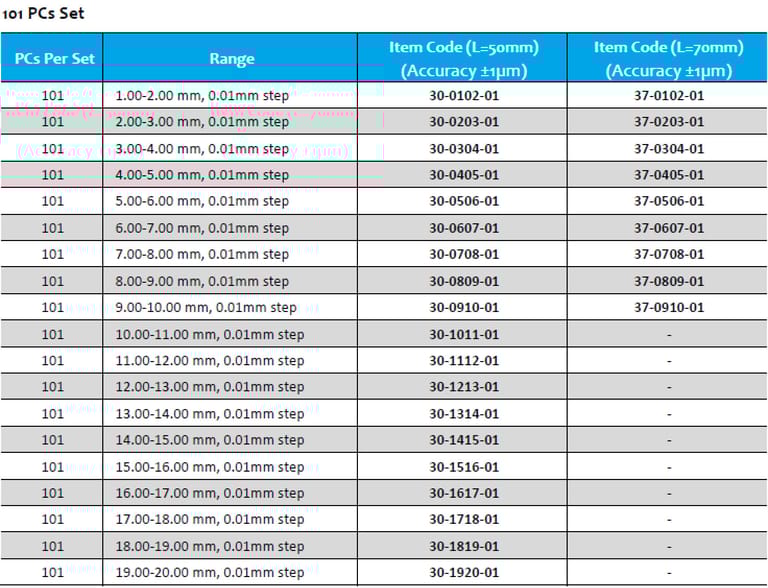Screen dimensions: 768x588
Task: Open item code 30-0708-01
Action: point(463,254)
